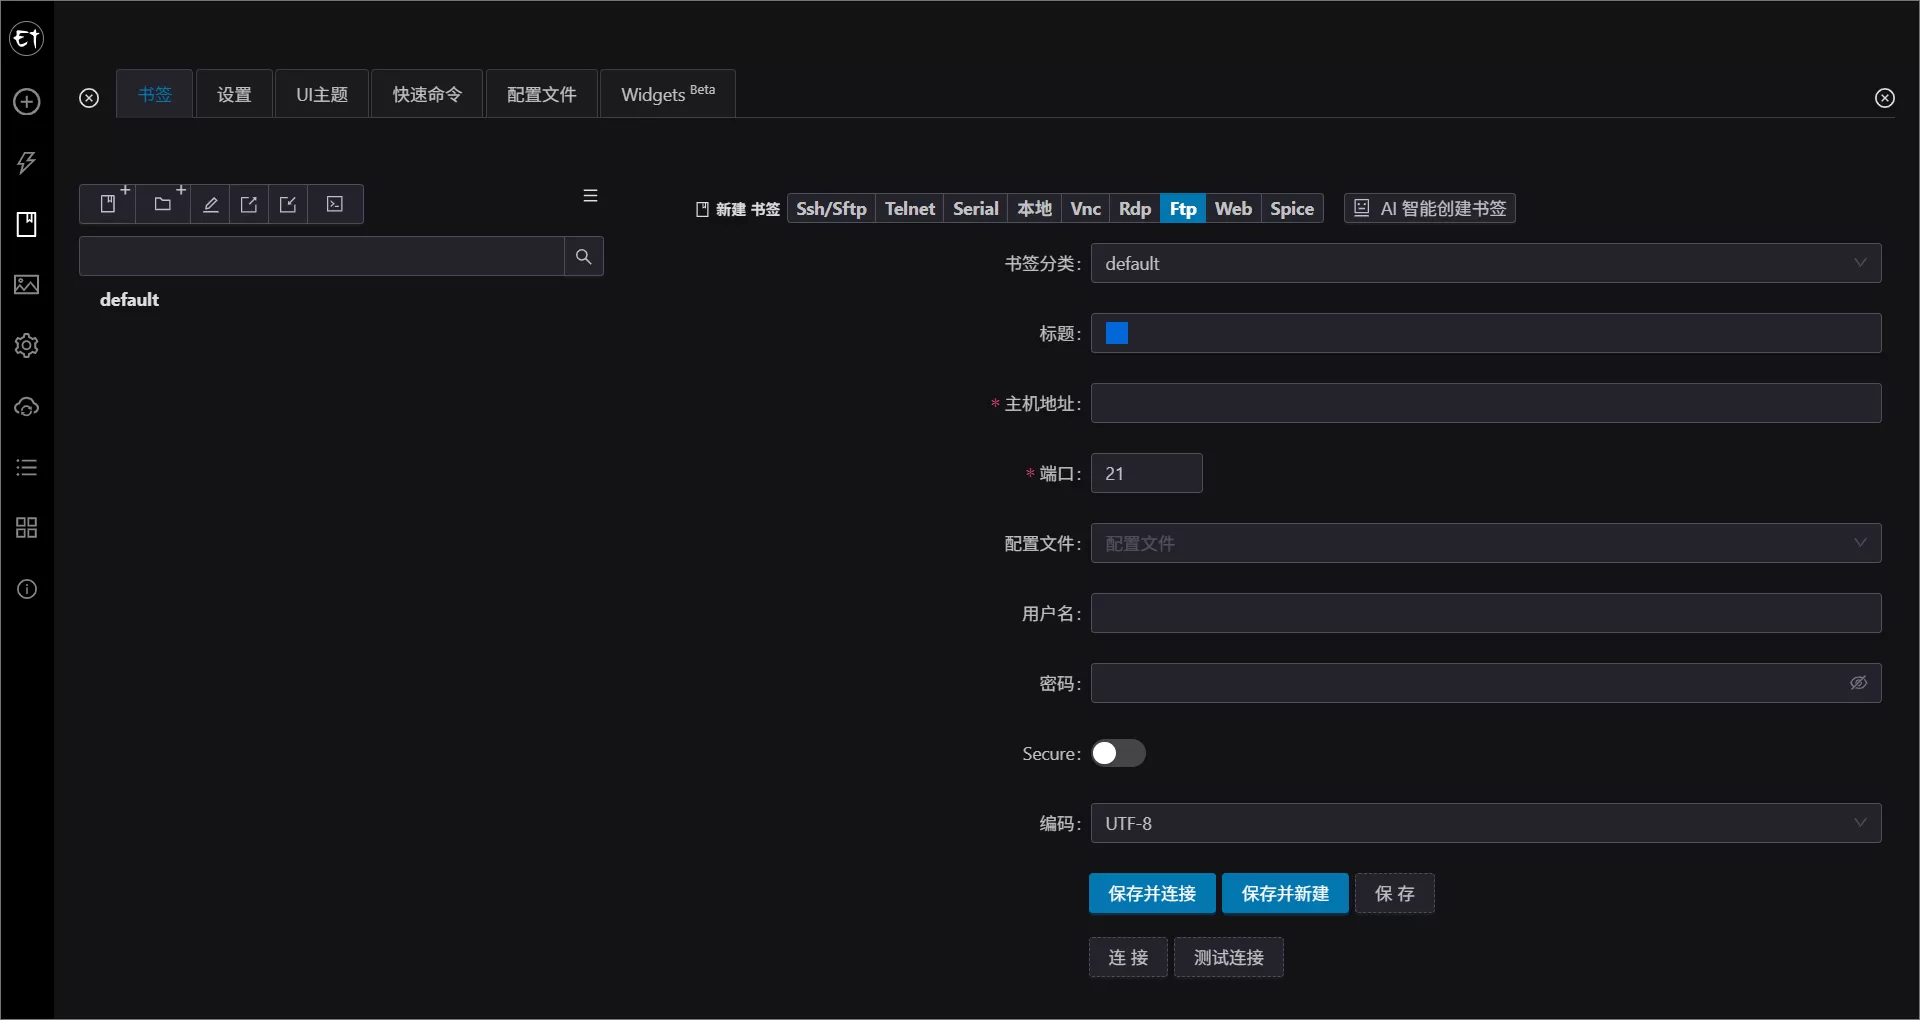Toggle the Secure switch

coord(1118,753)
